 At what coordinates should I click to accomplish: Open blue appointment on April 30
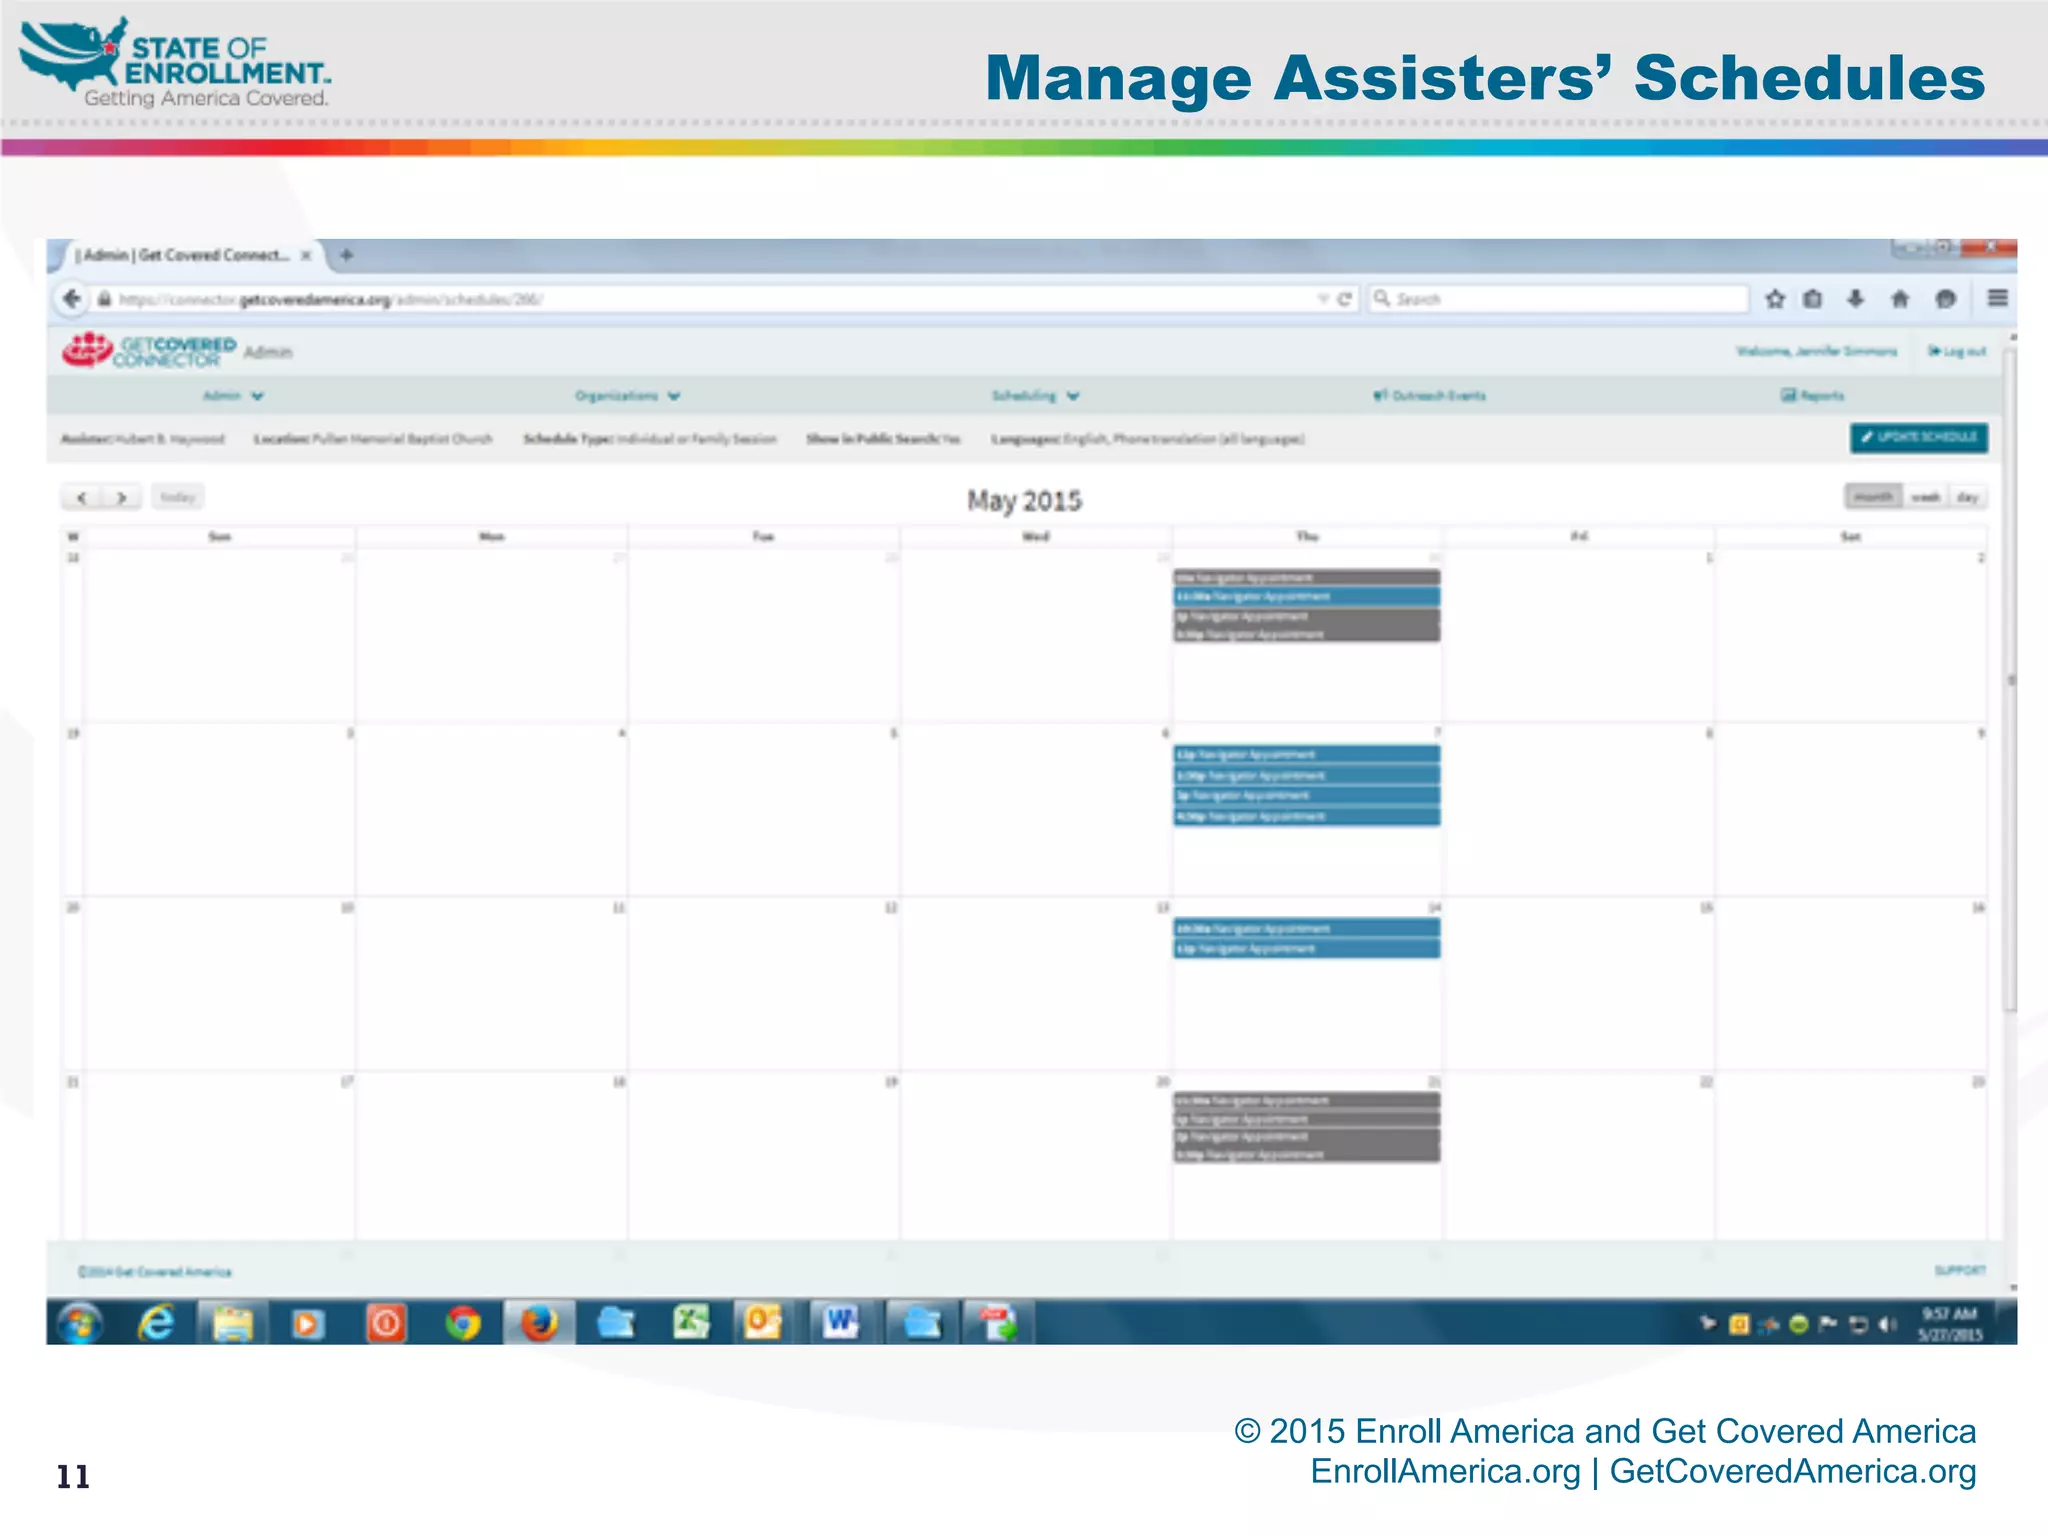1307,597
